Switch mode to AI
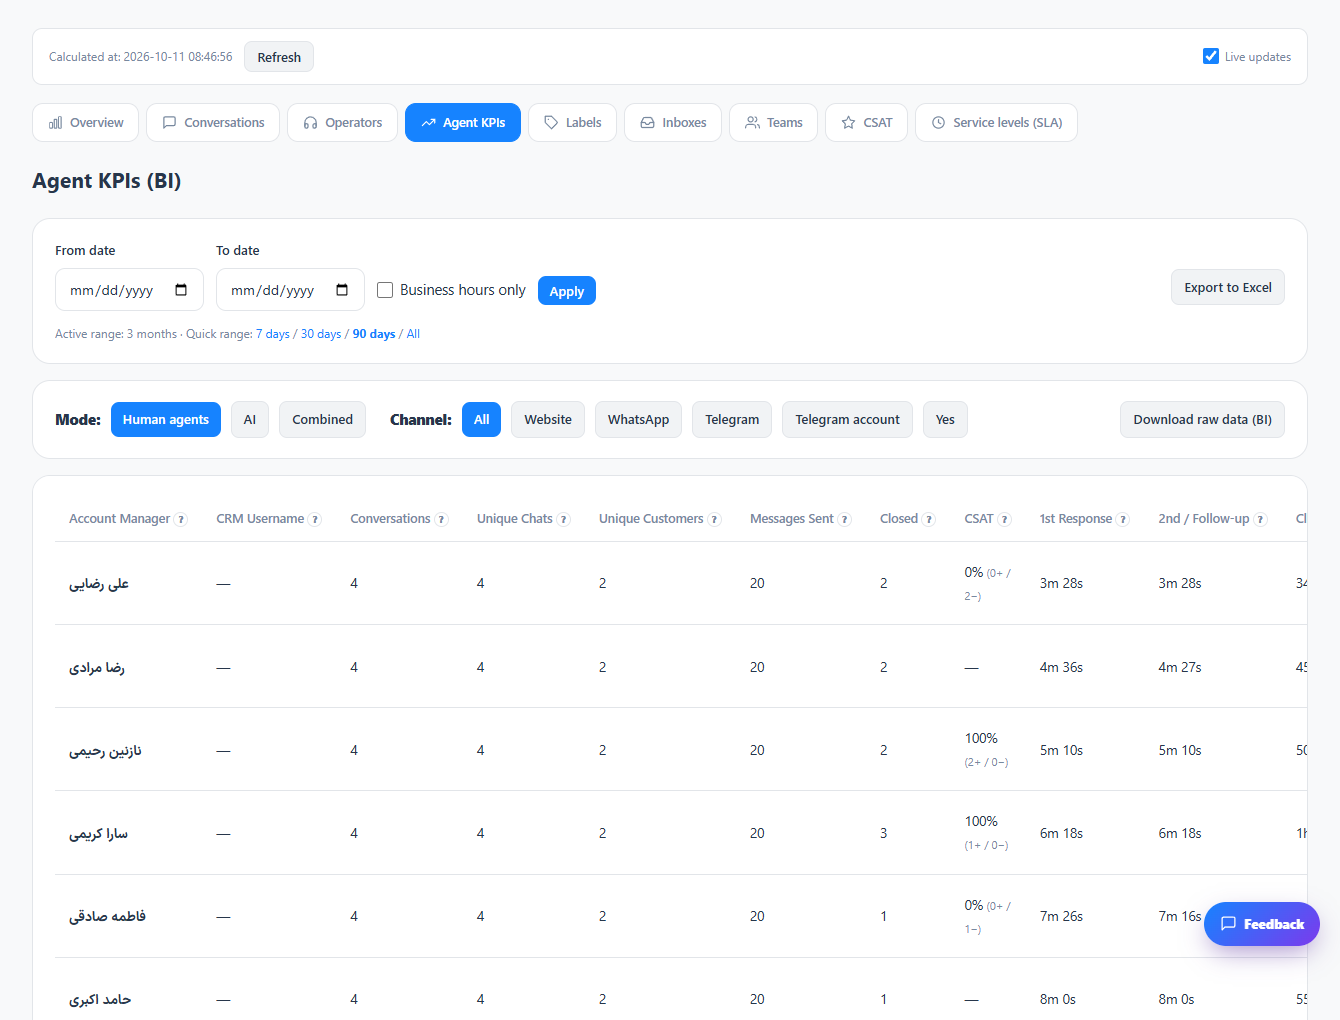Screen dimensions: 1340x1020 click(x=250, y=420)
